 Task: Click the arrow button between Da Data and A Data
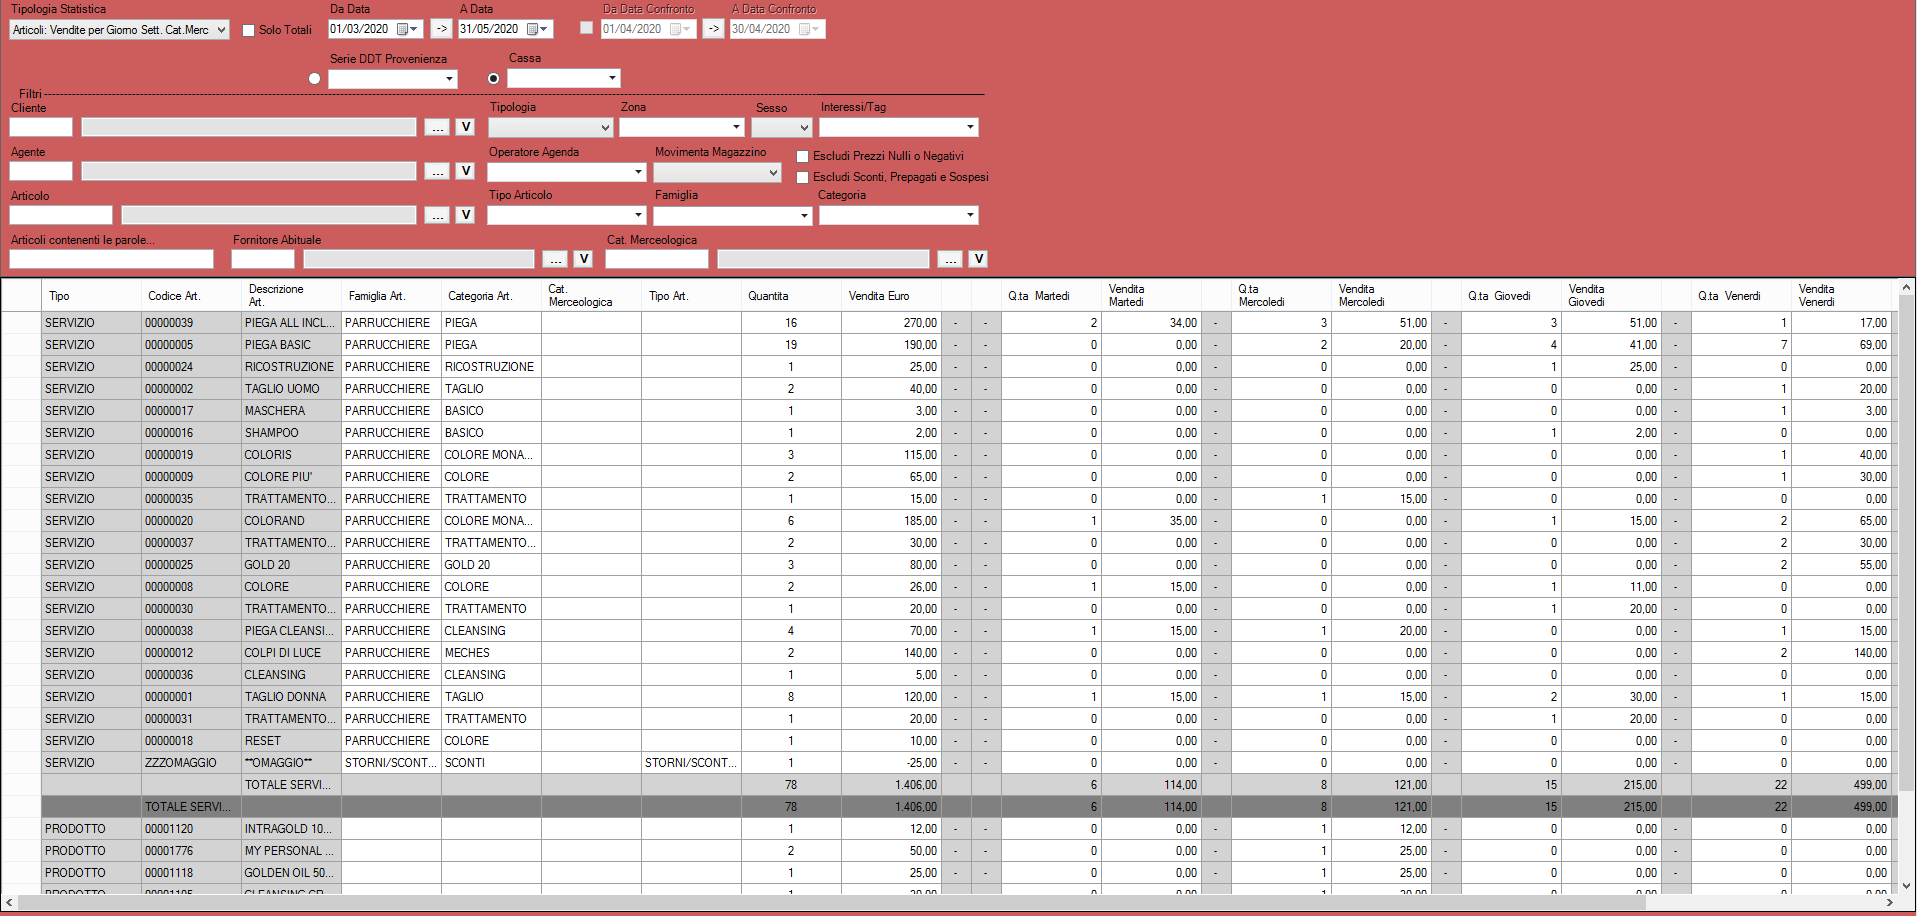tap(441, 29)
